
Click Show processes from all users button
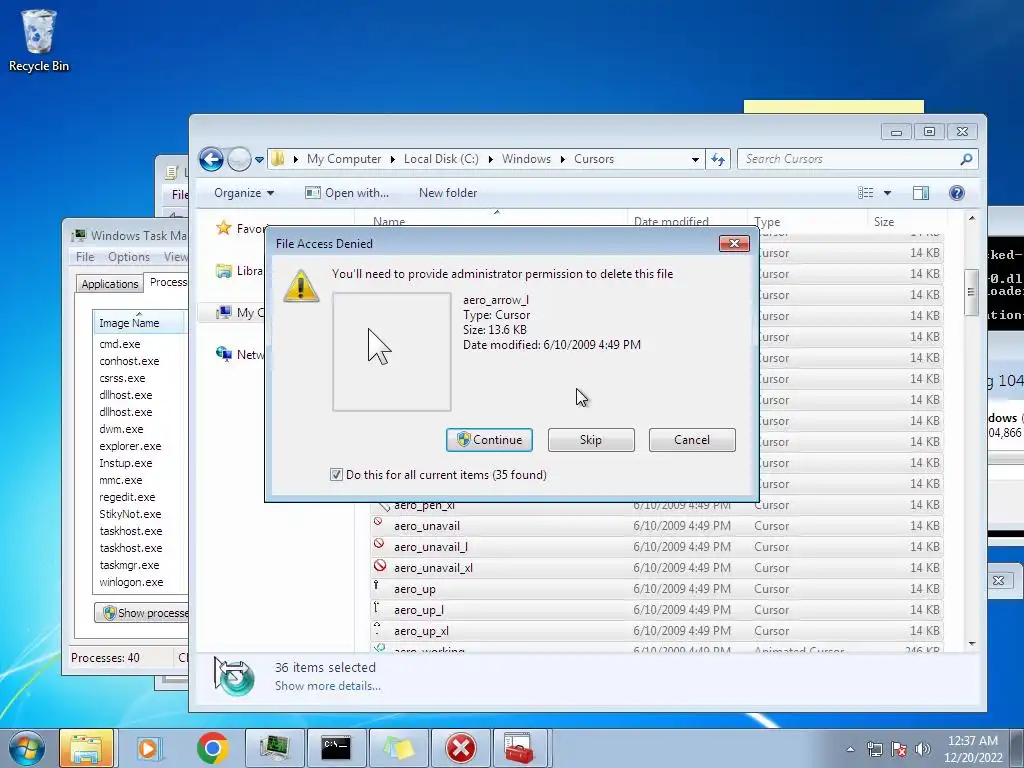coord(142,613)
